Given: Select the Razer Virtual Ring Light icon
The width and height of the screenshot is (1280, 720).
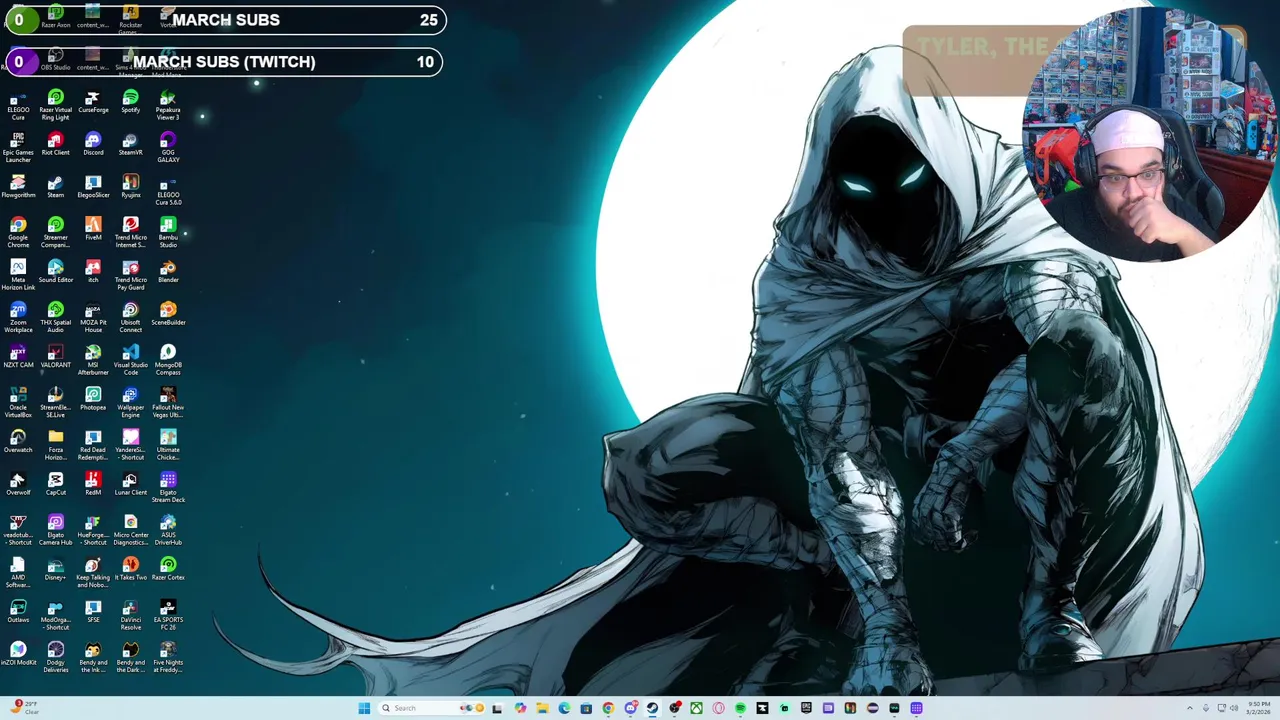Looking at the screenshot, I should [55, 106].
